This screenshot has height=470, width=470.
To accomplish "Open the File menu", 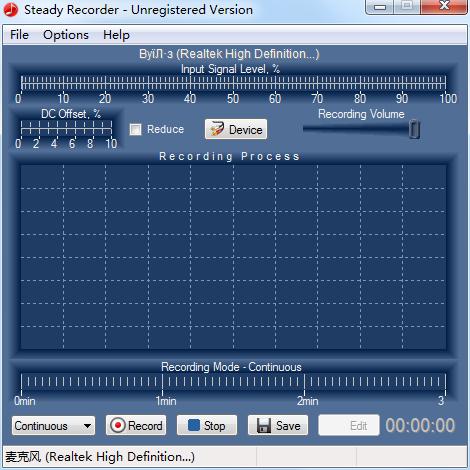I will [19, 35].
